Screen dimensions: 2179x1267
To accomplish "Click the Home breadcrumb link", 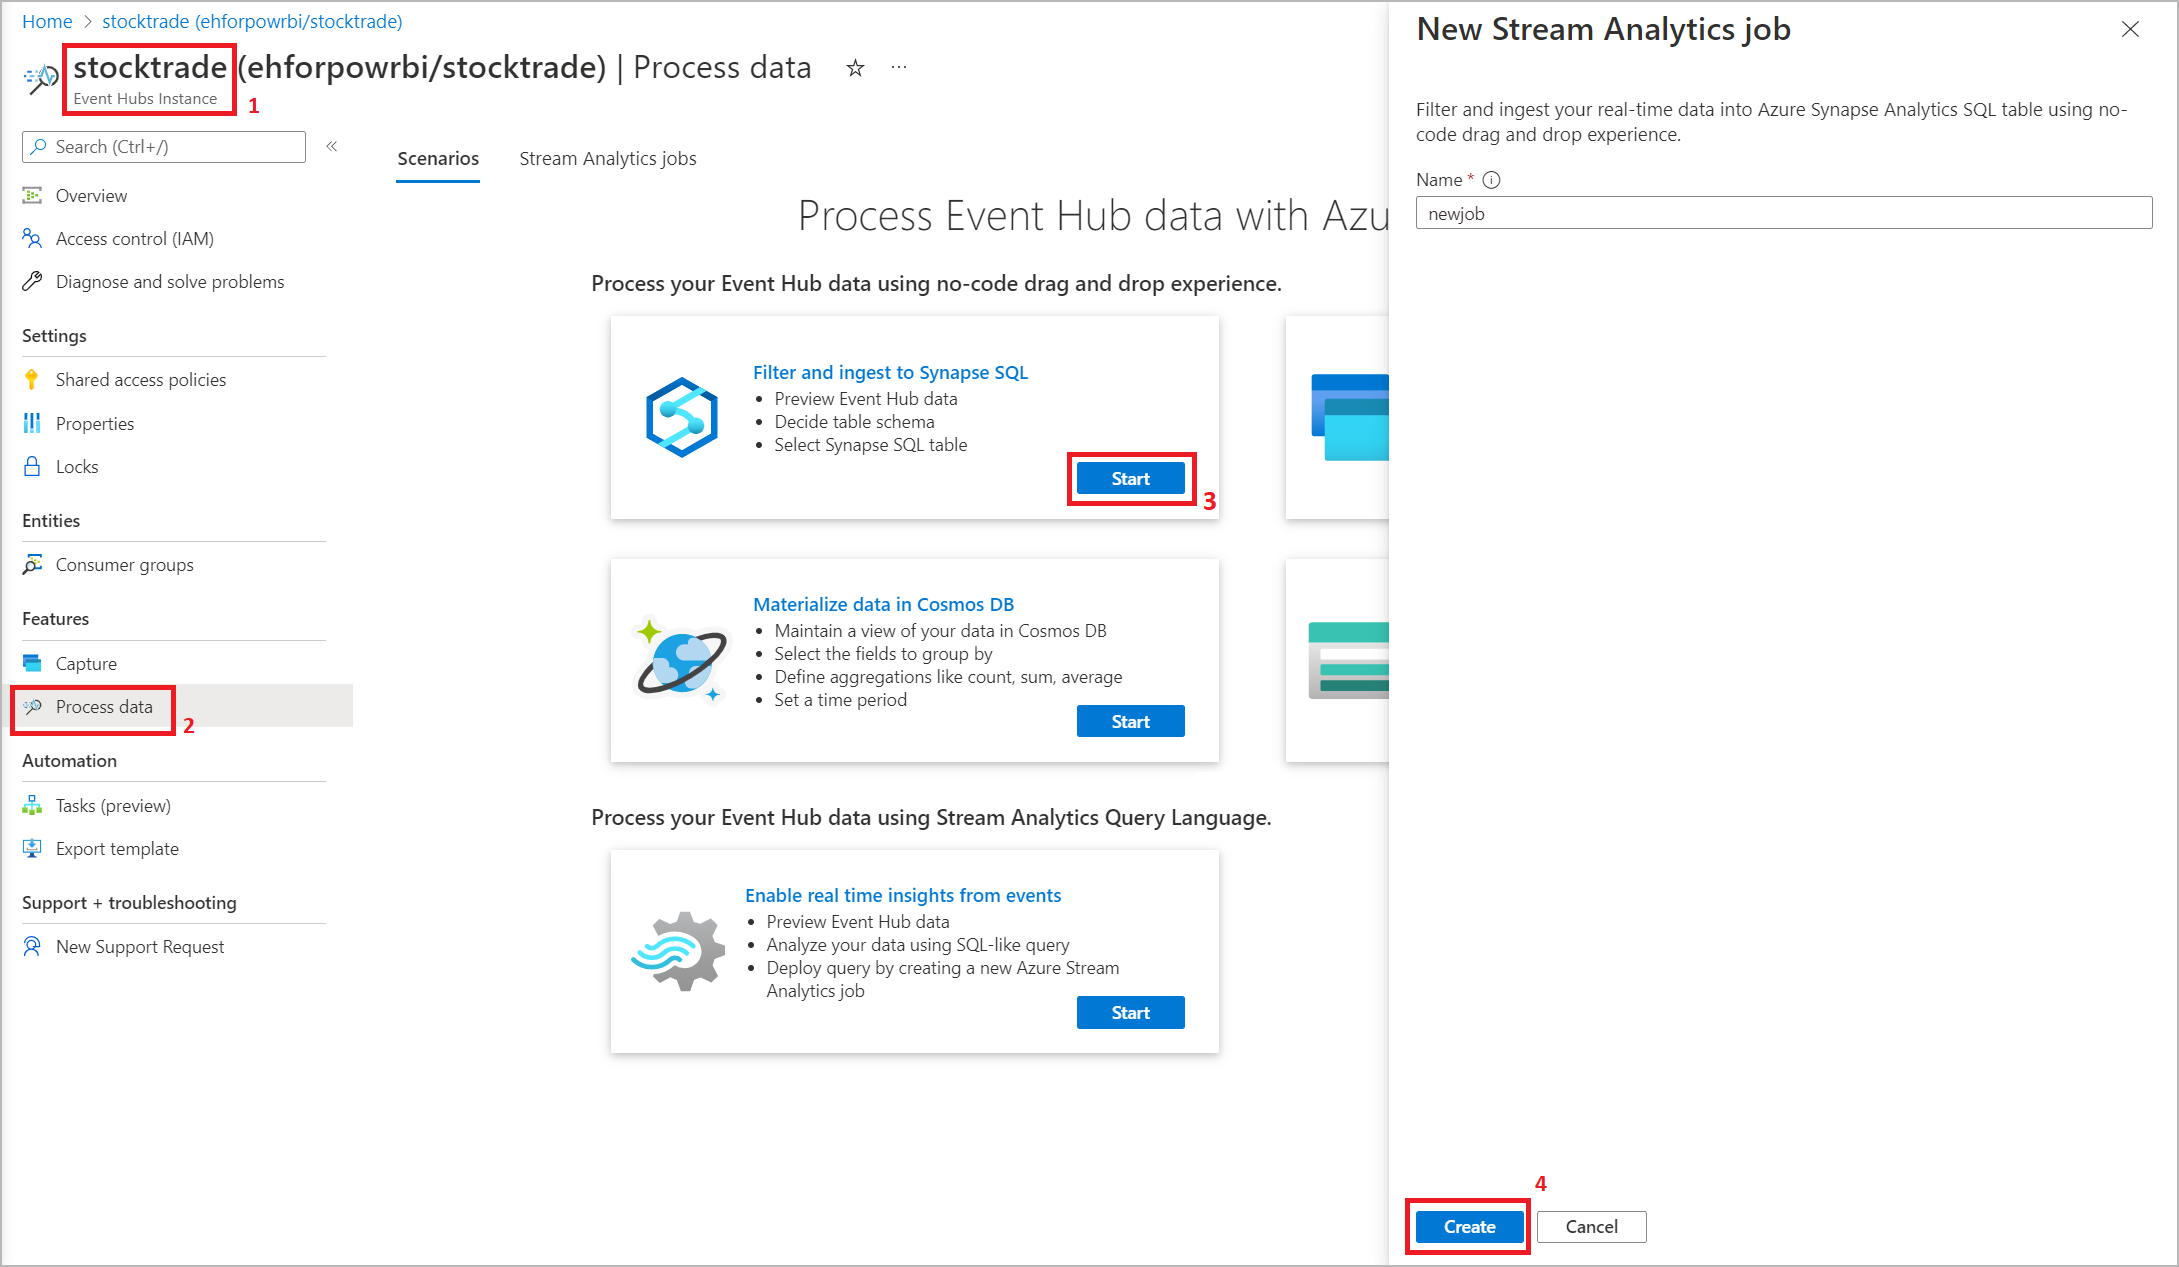I will pos(47,21).
